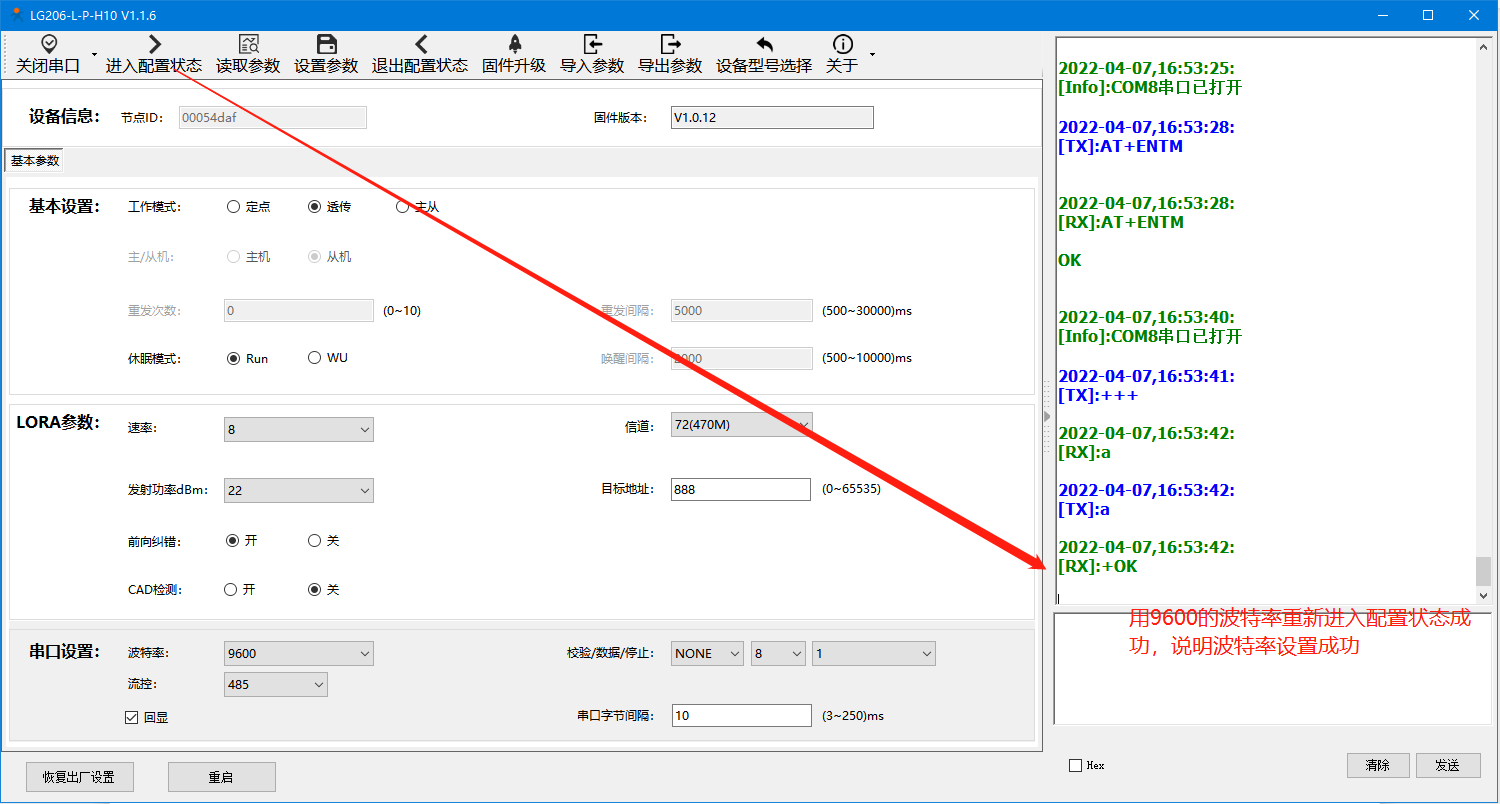
Task: Click the 读取参数 (read parameters) icon
Action: [x=248, y=44]
